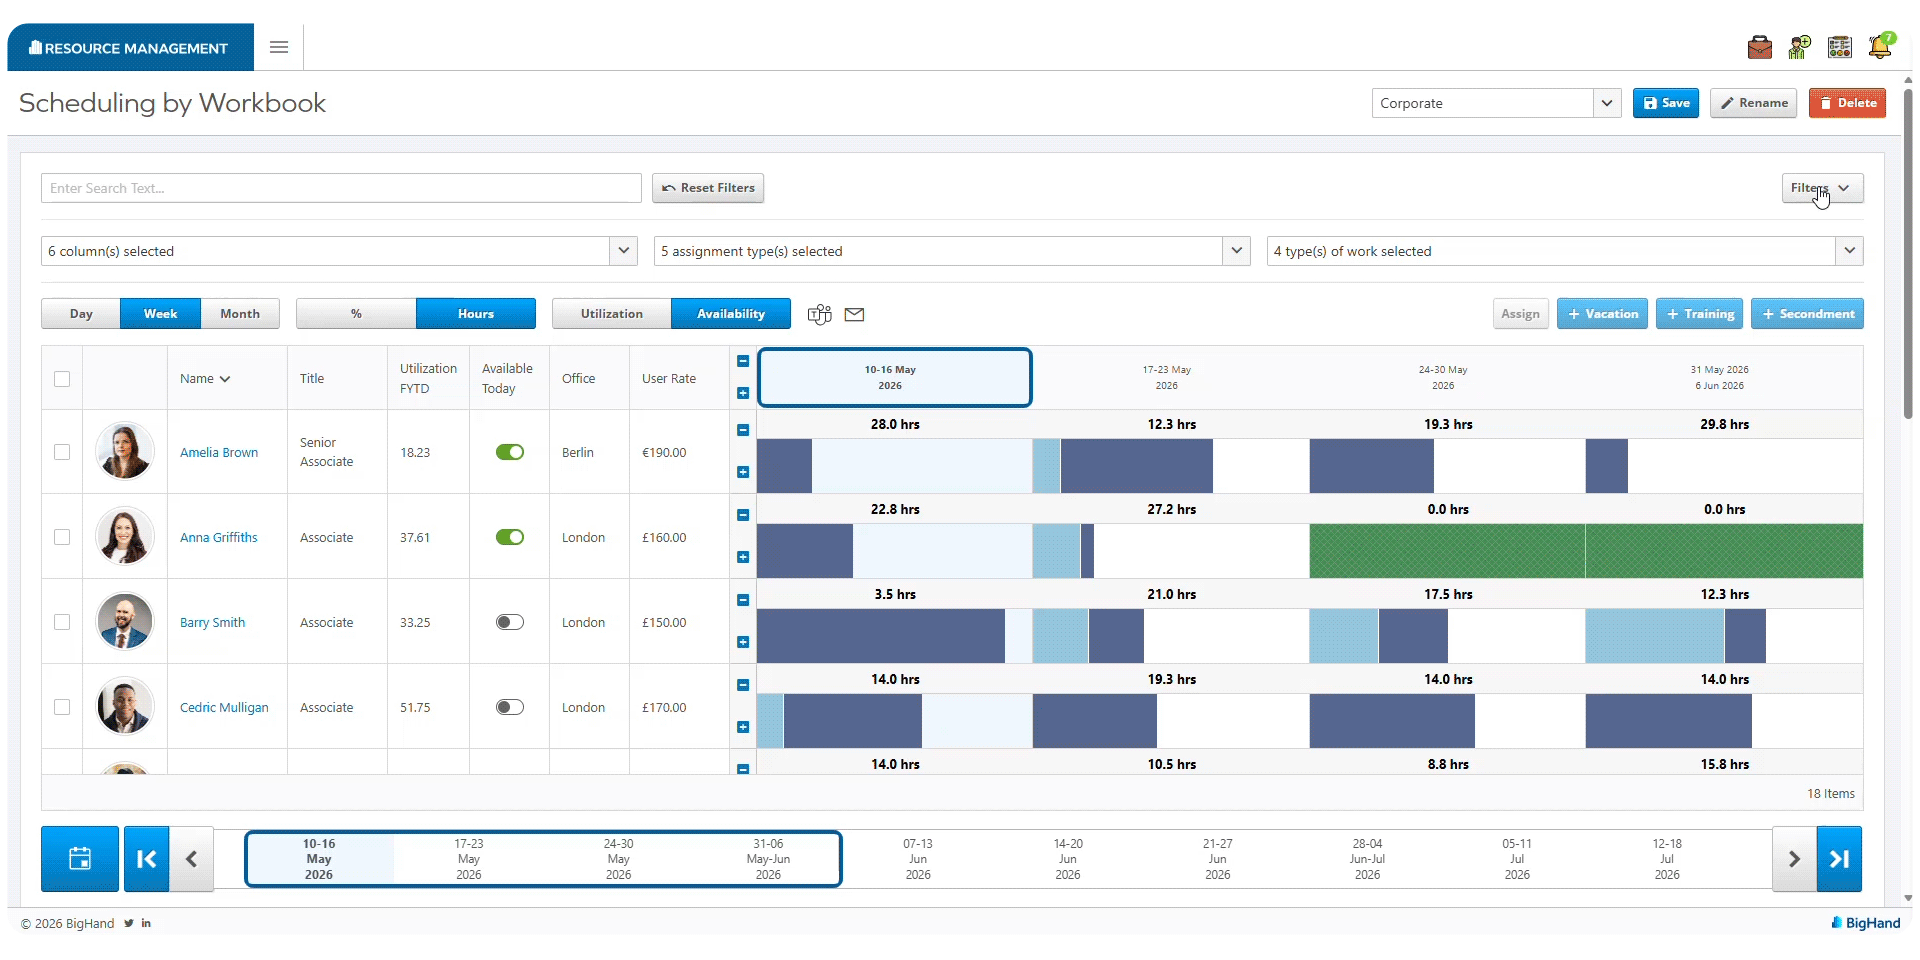Expand the Corporate workbook dropdown

point(1497,103)
